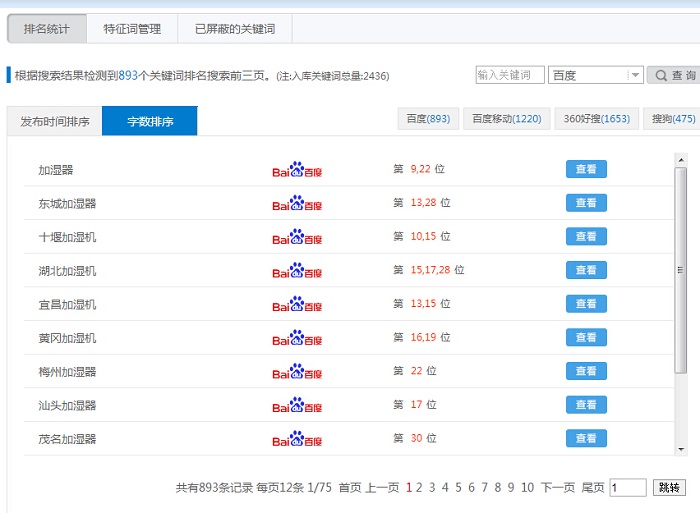Click the Baidu logo beside 湖北加湿机
This screenshot has height=513, width=700.
click(x=297, y=270)
